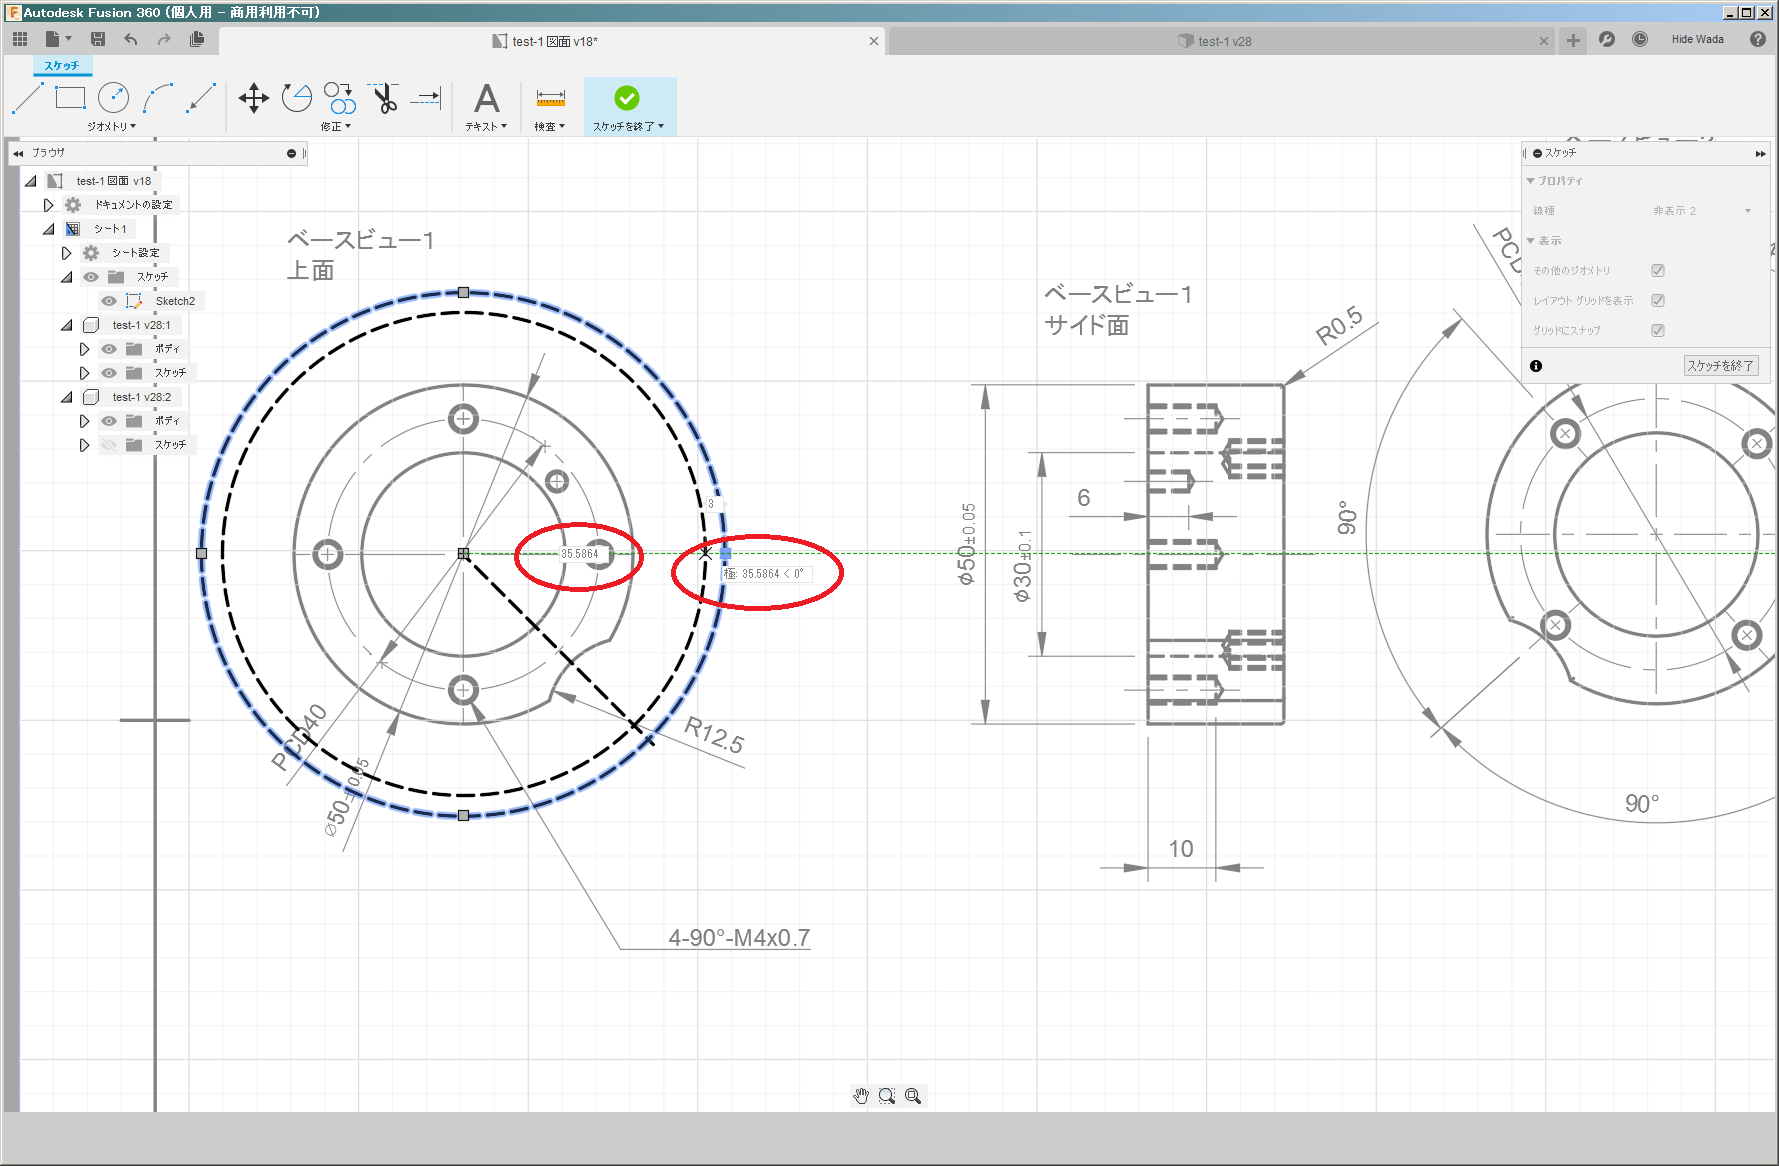Screen dimensions: 1779x1166
Task: Open the ジオメトリ dropdown menu
Action: coord(111,127)
